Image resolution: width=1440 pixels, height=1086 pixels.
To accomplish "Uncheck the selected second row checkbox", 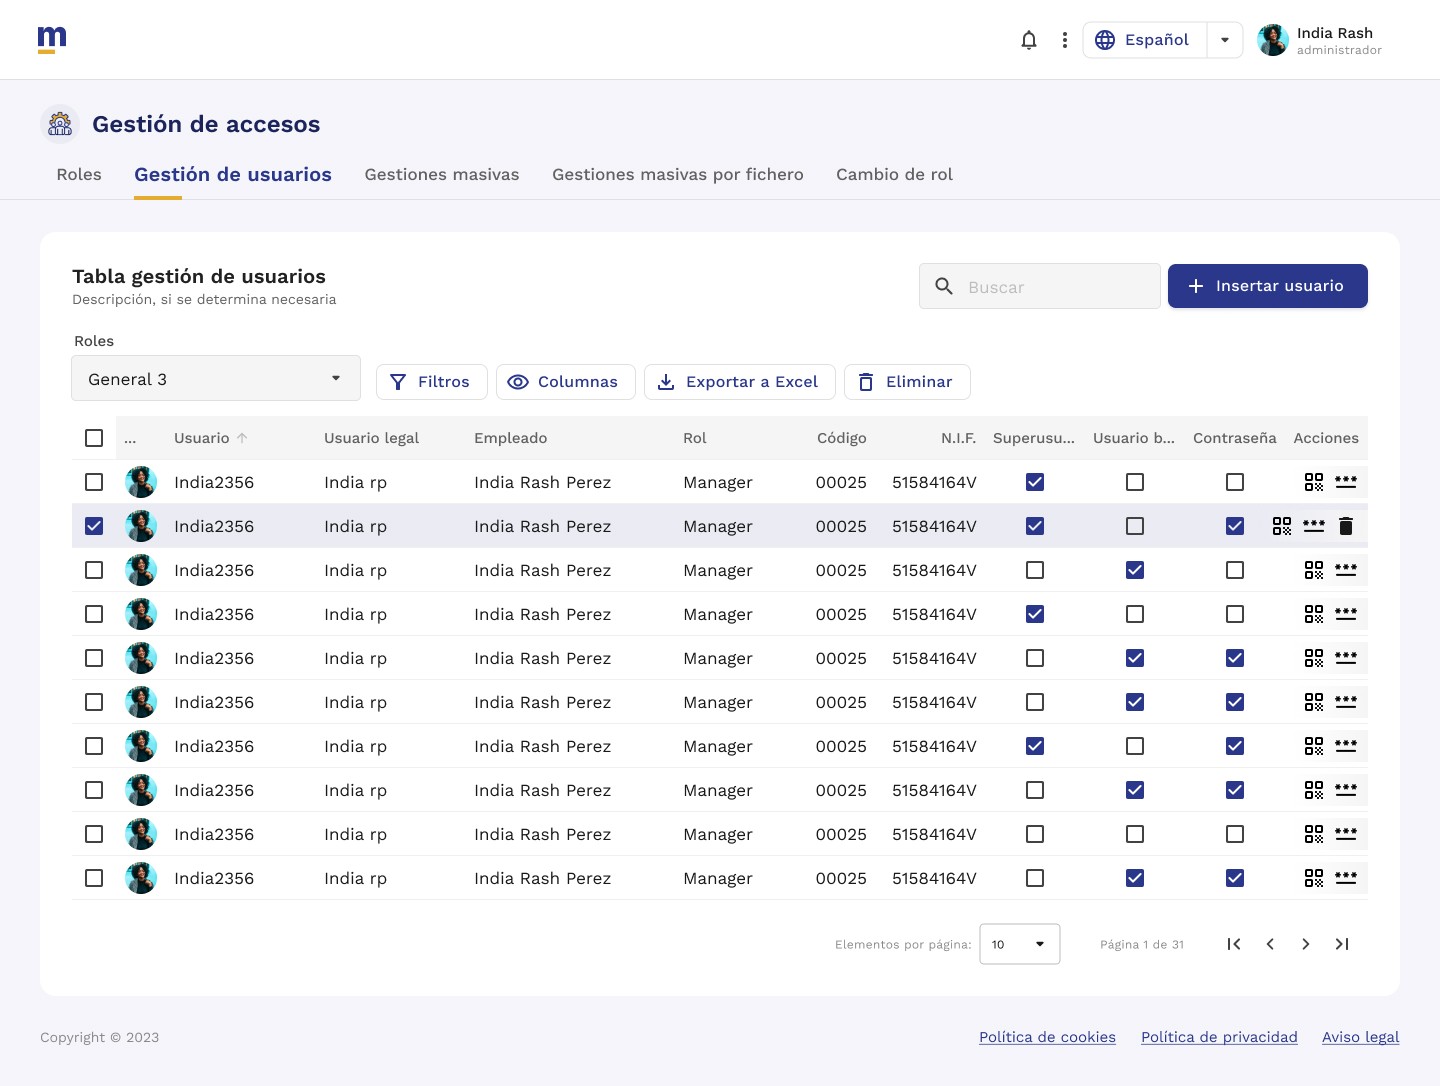I will point(94,526).
